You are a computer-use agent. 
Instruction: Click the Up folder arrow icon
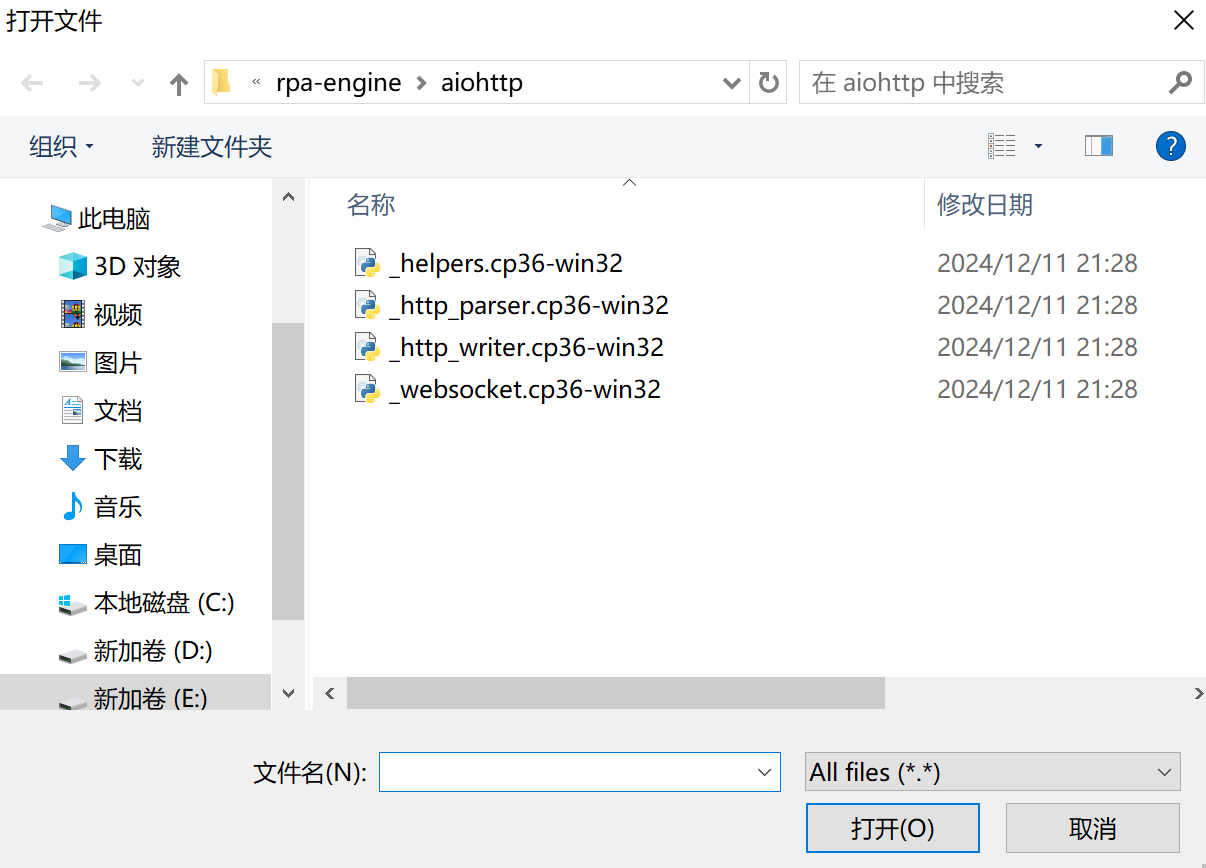(179, 84)
